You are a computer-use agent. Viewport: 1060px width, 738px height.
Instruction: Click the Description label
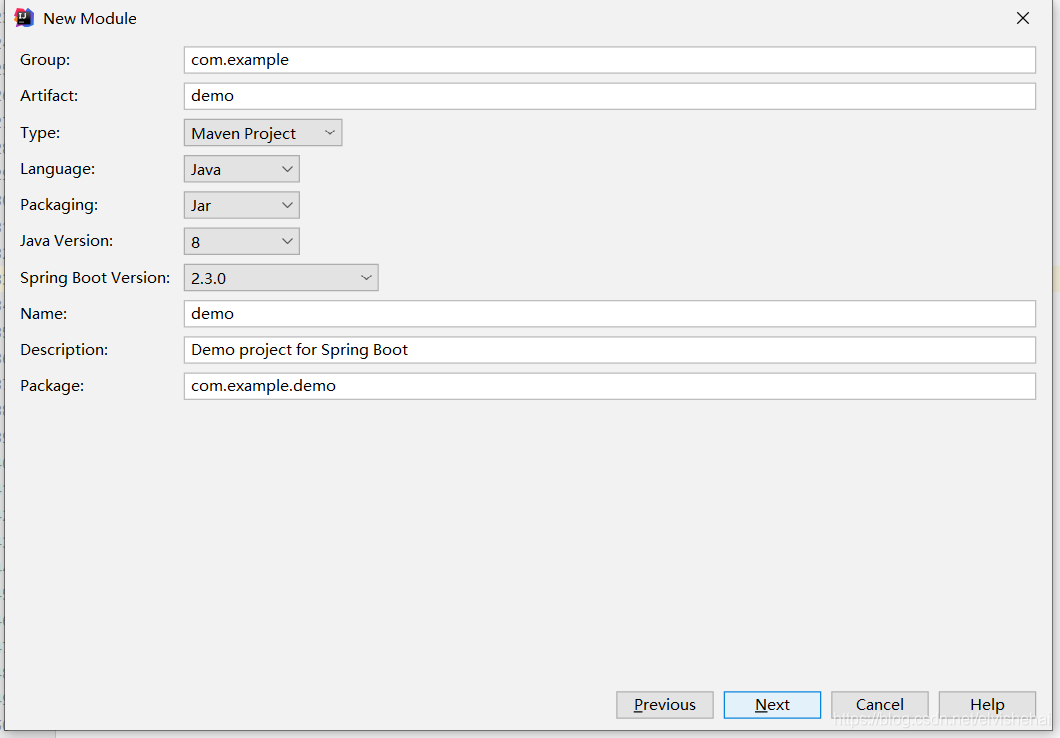(64, 350)
